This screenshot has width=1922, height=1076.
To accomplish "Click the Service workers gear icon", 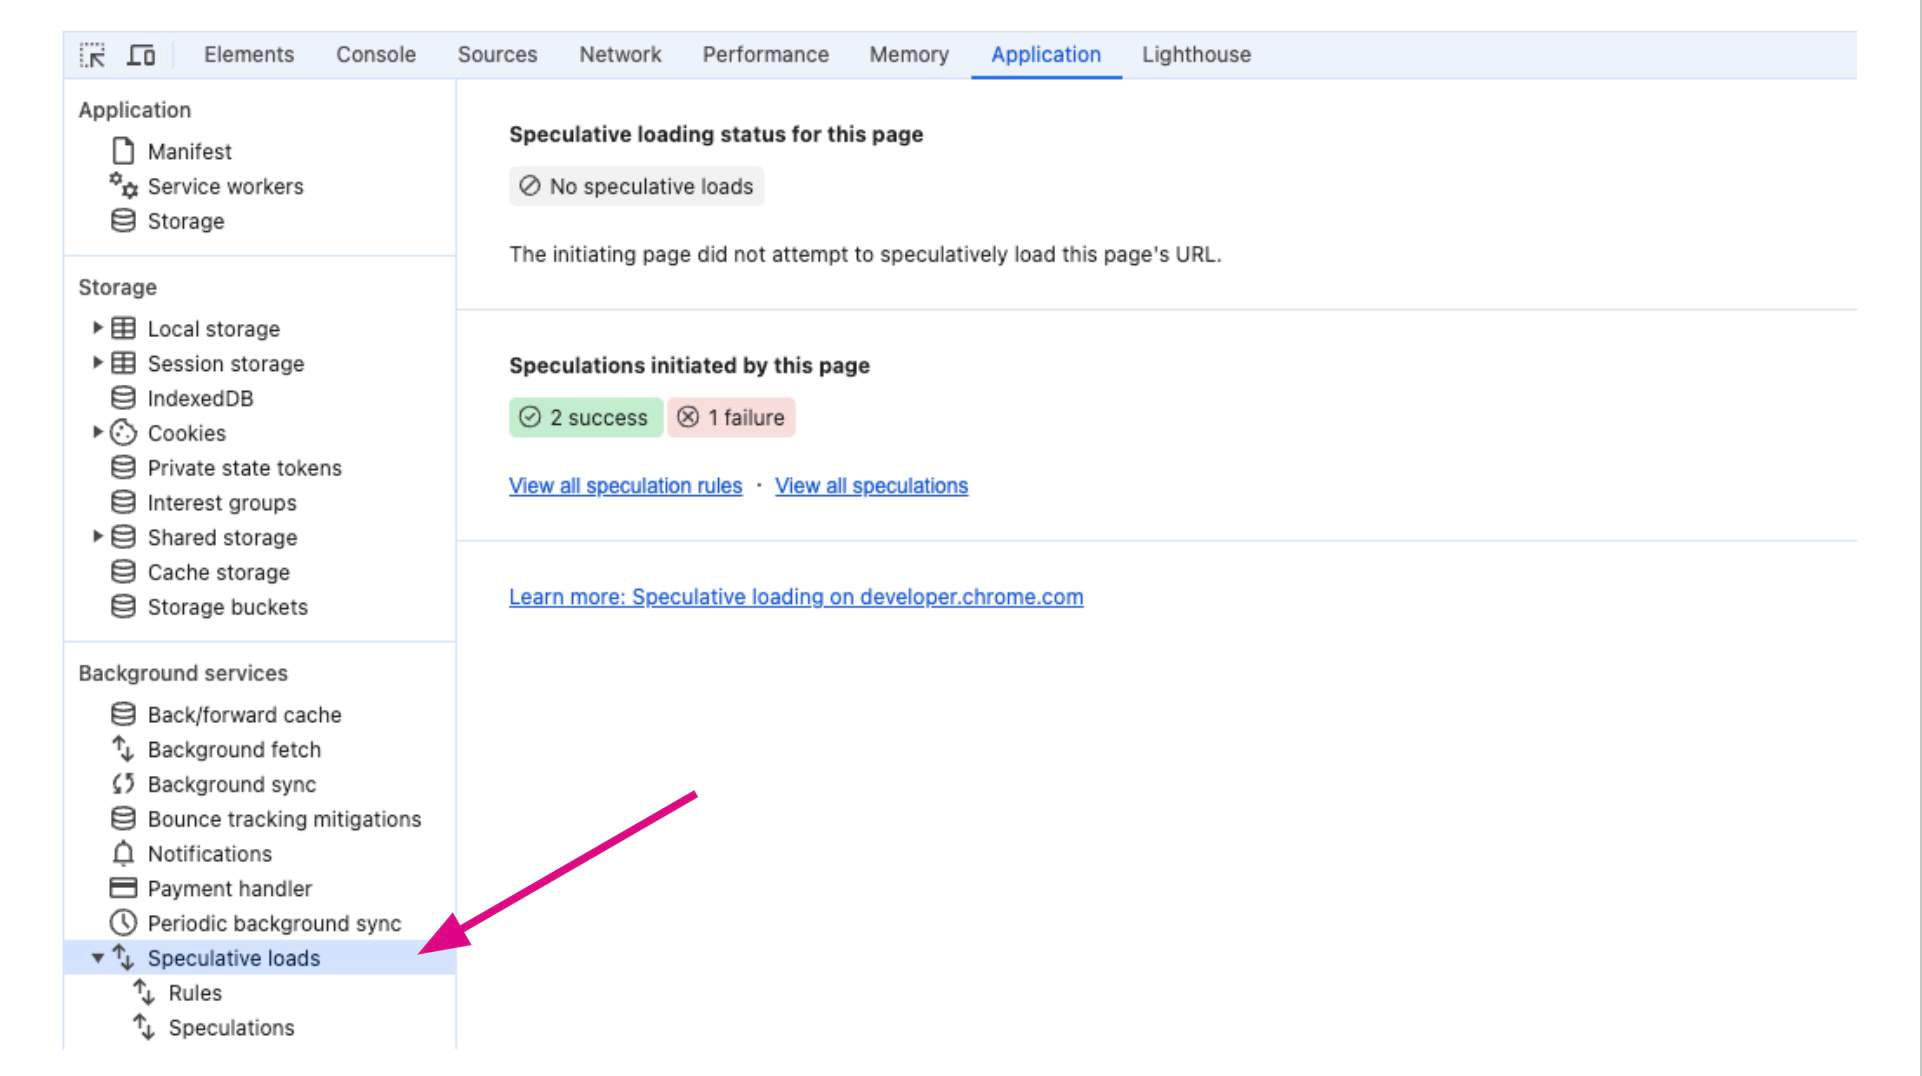I will coord(120,186).
